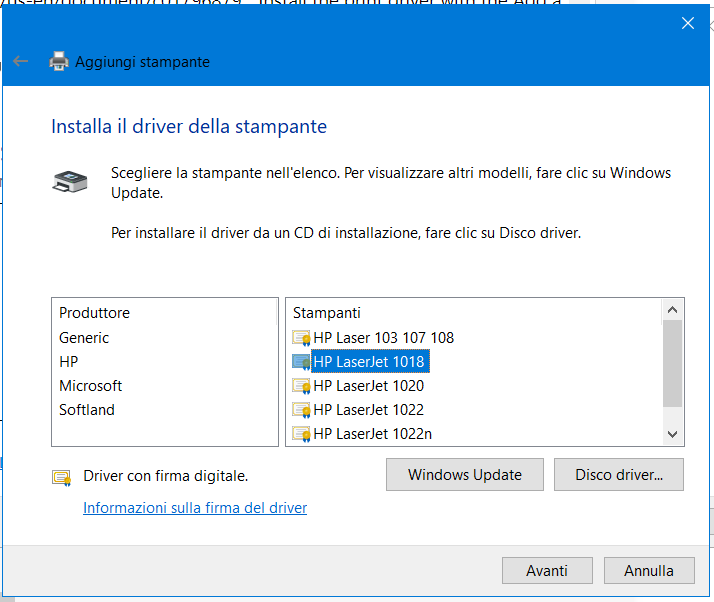Click the driver icon next to HP LaserJet 1022
The image size is (714, 602).
[301, 410]
